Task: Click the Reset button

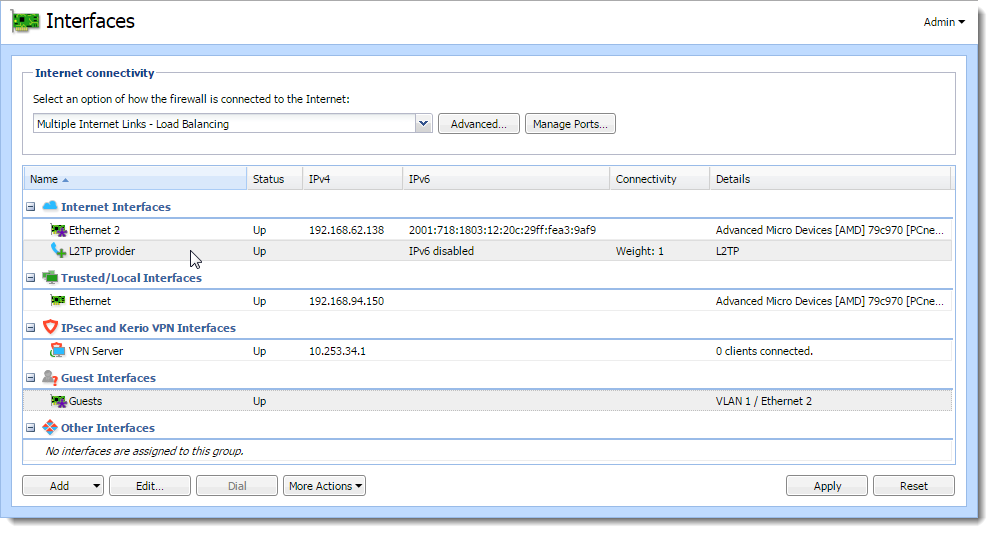Action: 914,486
